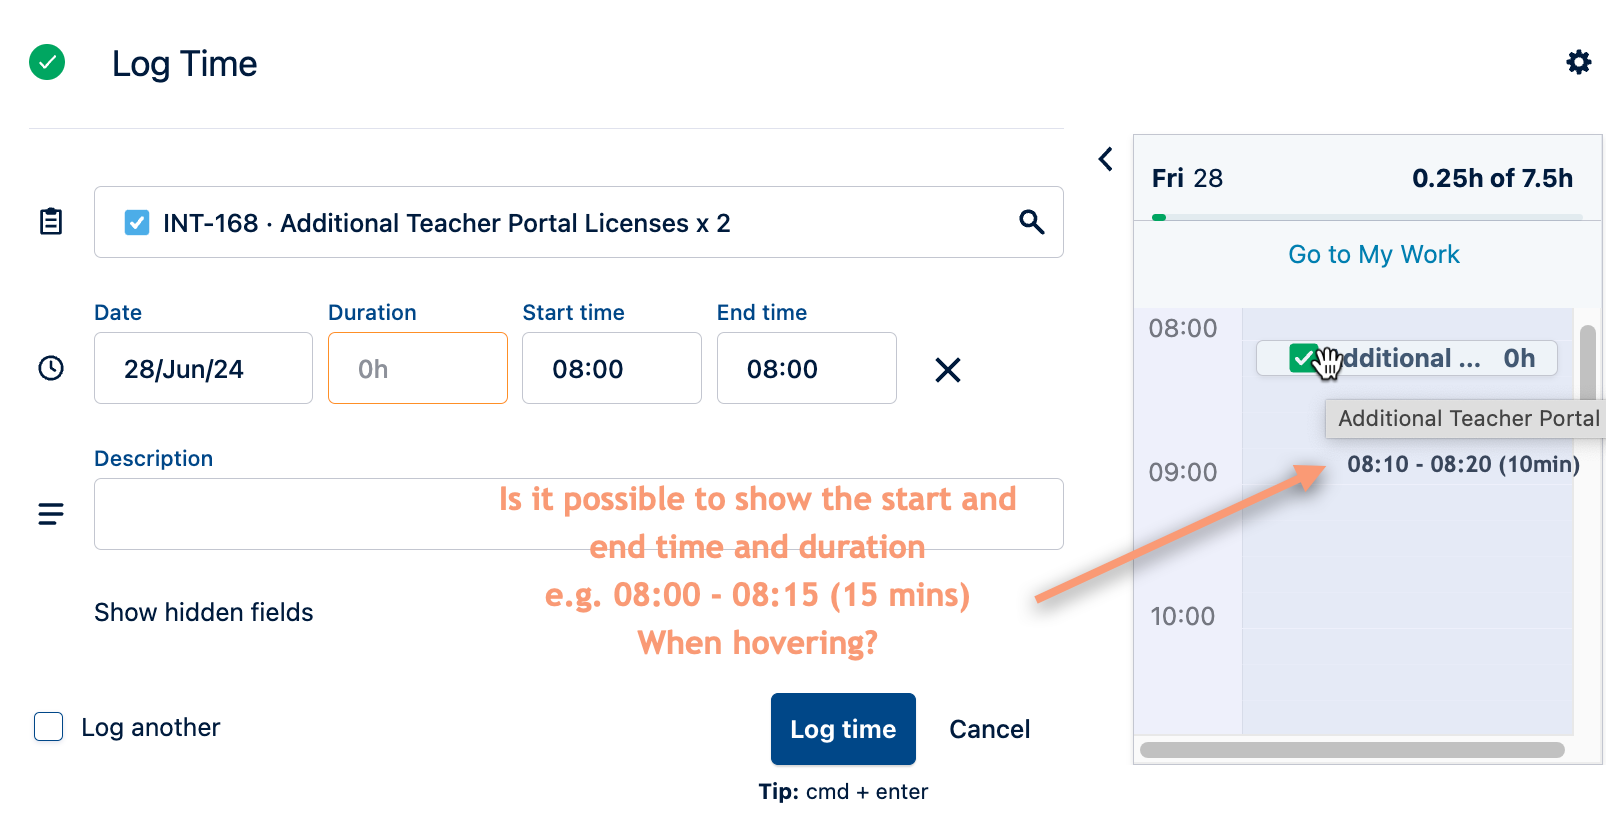
Task: Clear the time row with the X icon
Action: 947,370
